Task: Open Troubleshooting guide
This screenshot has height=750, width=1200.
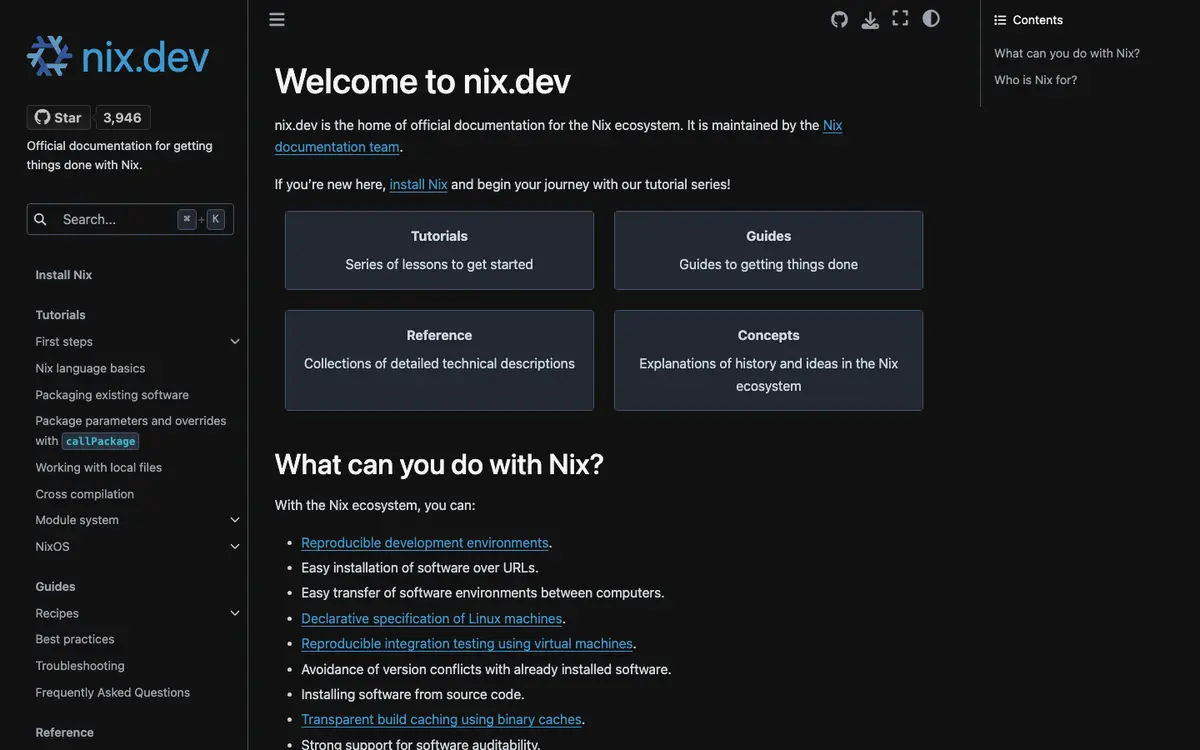Action: pos(80,666)
